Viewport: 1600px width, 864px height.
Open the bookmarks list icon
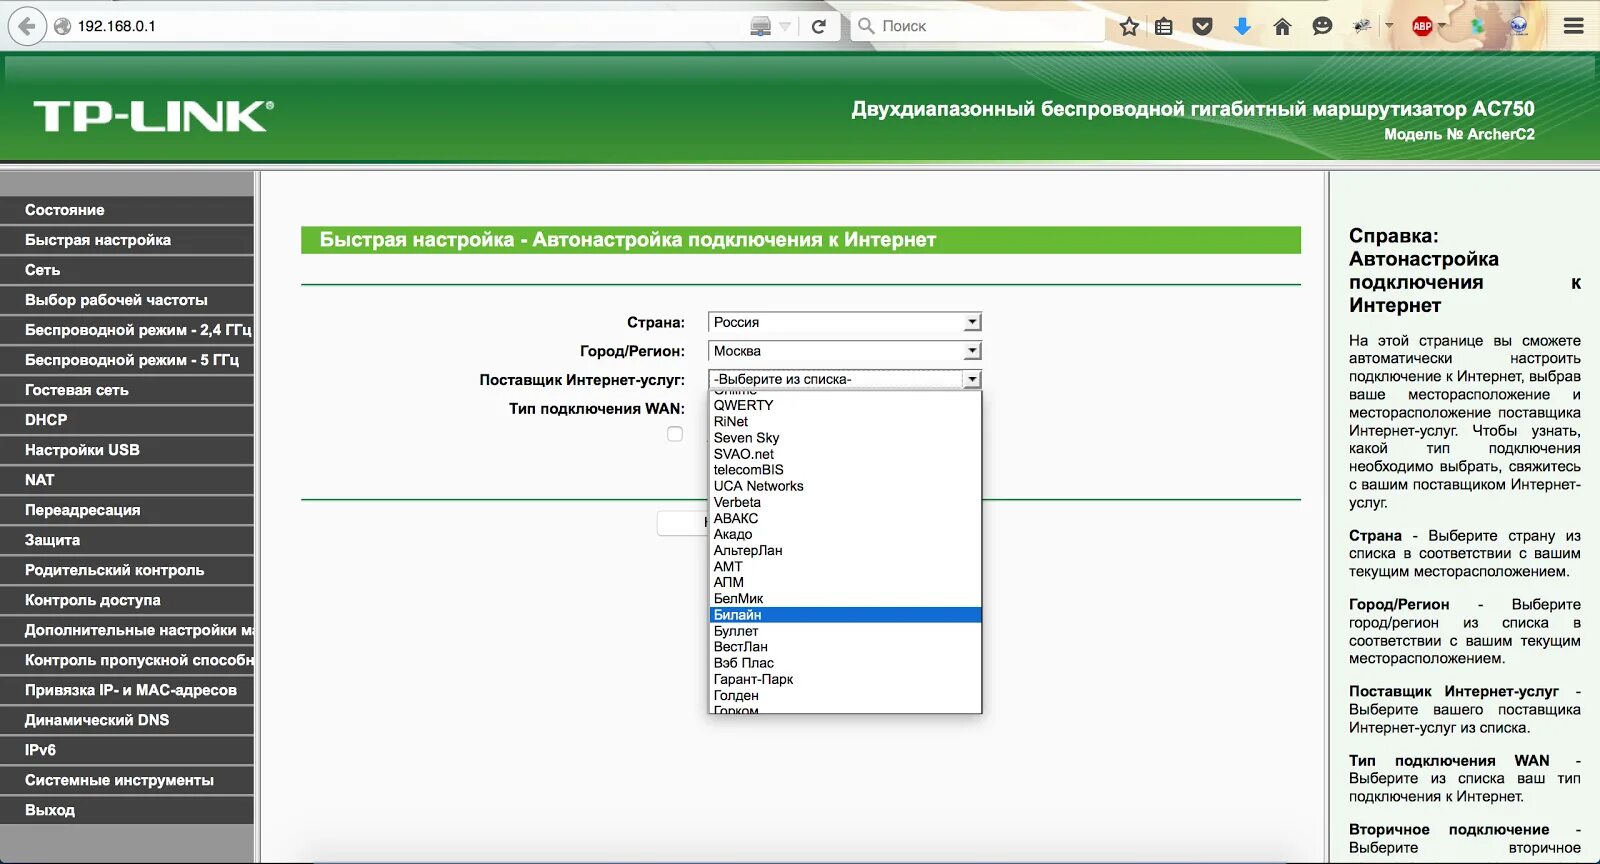click(x=1164, y=27)
